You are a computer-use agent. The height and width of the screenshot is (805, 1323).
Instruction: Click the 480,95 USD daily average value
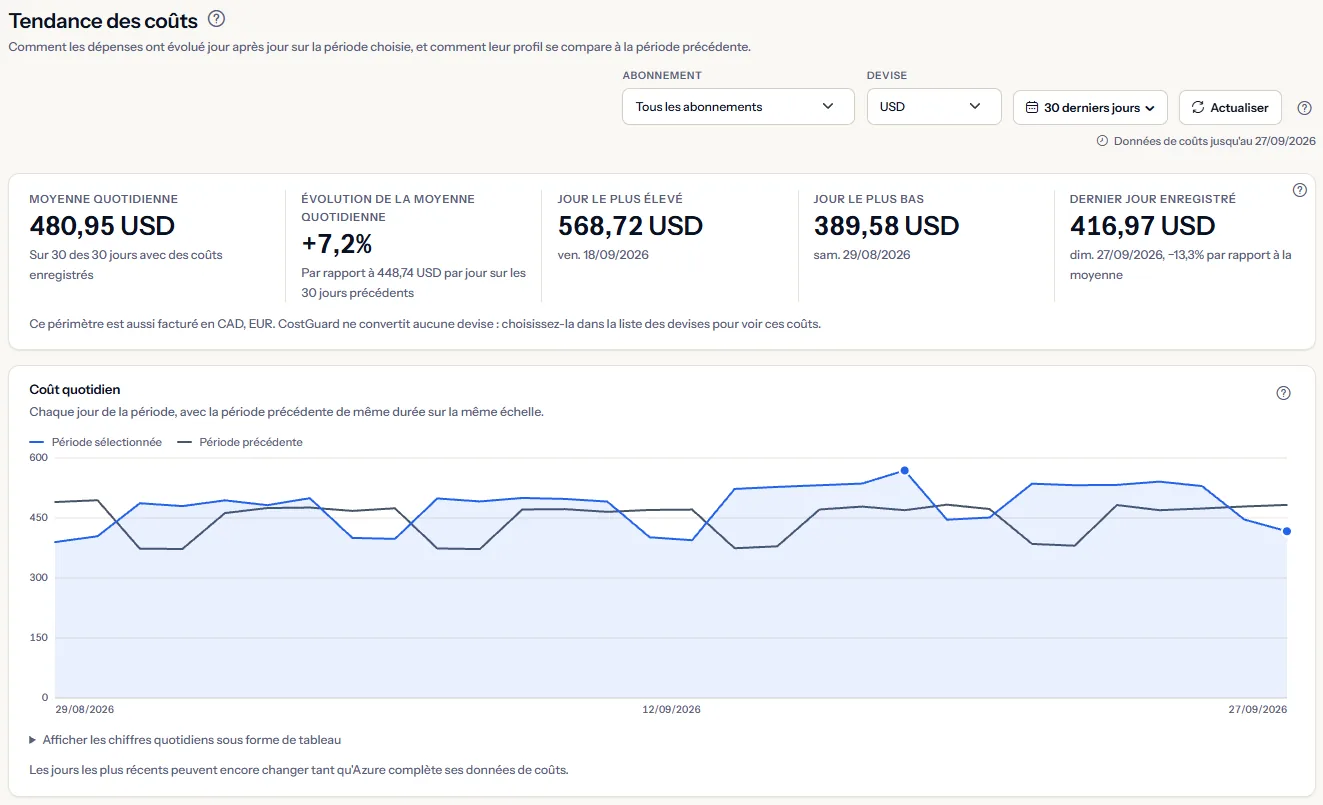[102, 226]
